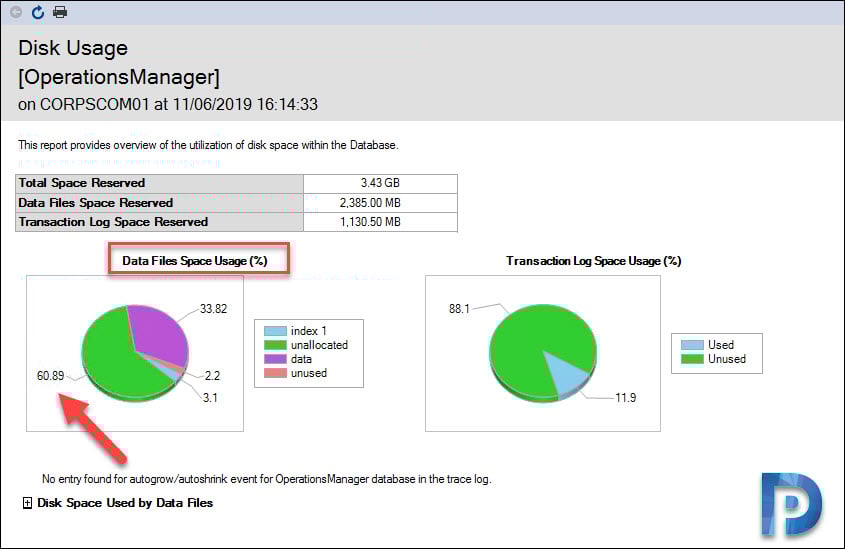Click the unallocated legend green swatch

click(x=275, y=345)
